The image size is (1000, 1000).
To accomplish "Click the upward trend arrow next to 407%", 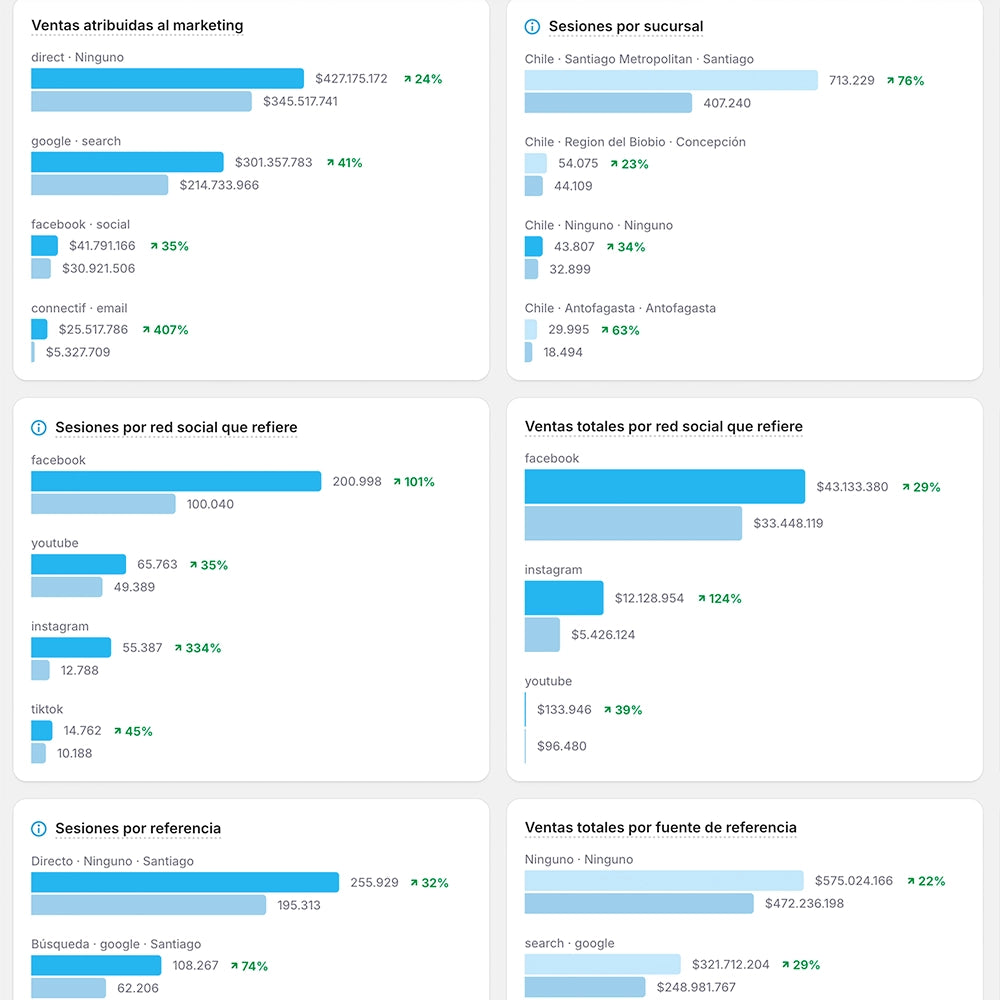I will point(146,330).
